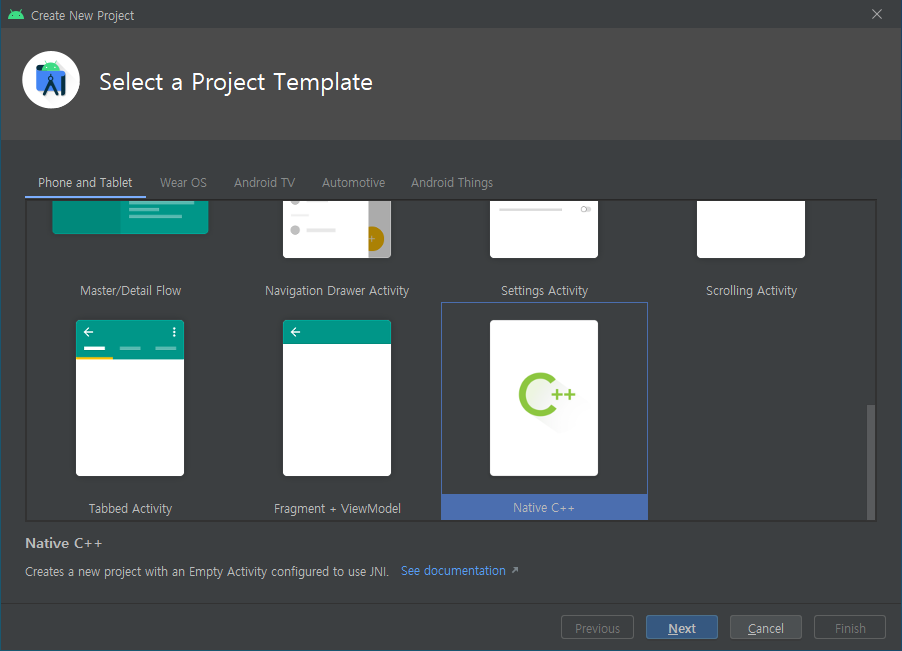
Task: Click the back arrow in Tabbed Activity preview
Action: tap(89, 332)
